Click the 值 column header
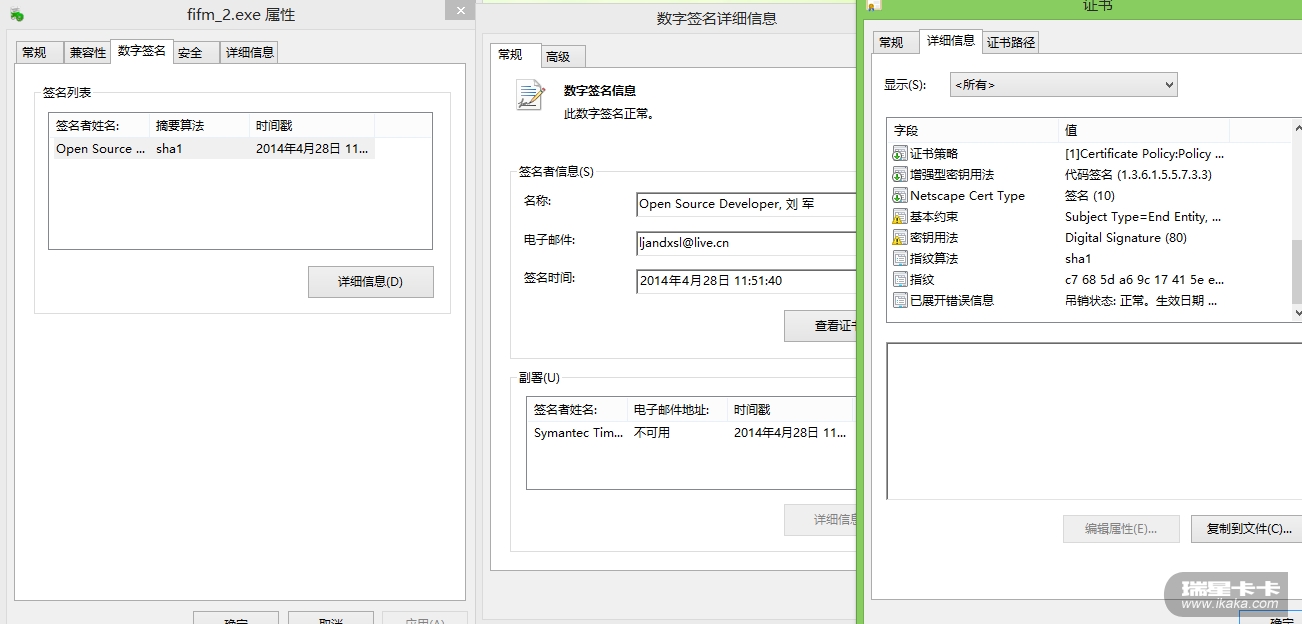The width and height of the screenshot is (1302, 624). tap(1143, 131)
